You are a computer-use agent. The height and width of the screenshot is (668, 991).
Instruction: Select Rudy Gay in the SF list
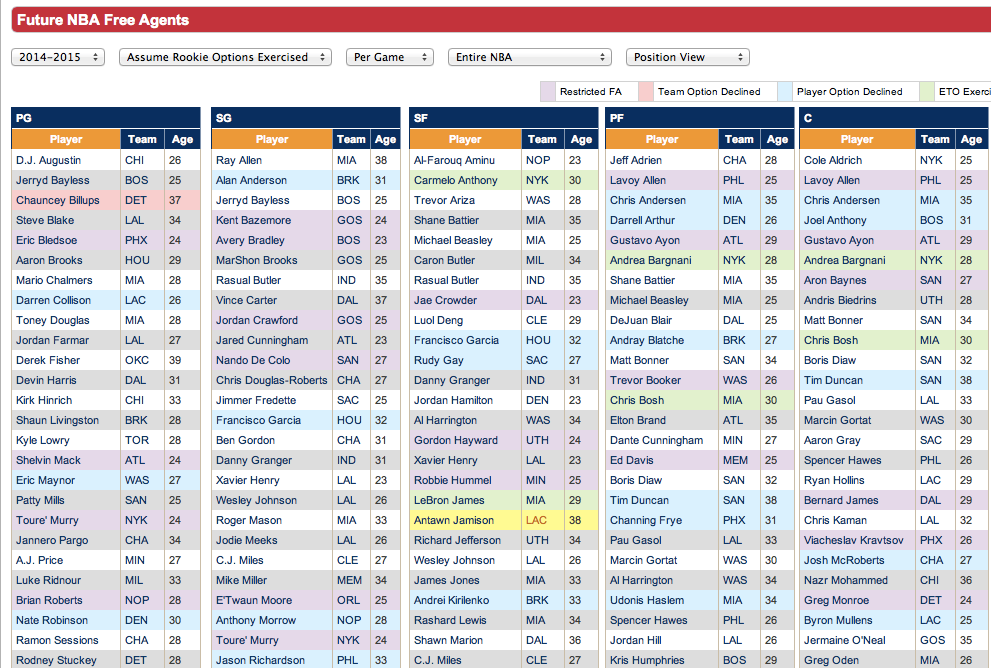click(439, 360)
